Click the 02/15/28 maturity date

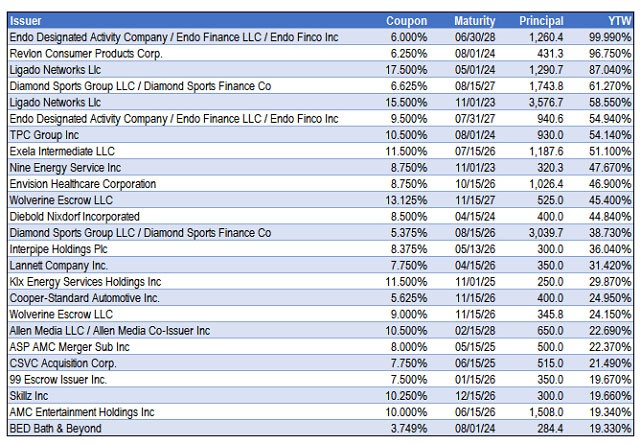[475, 330]
